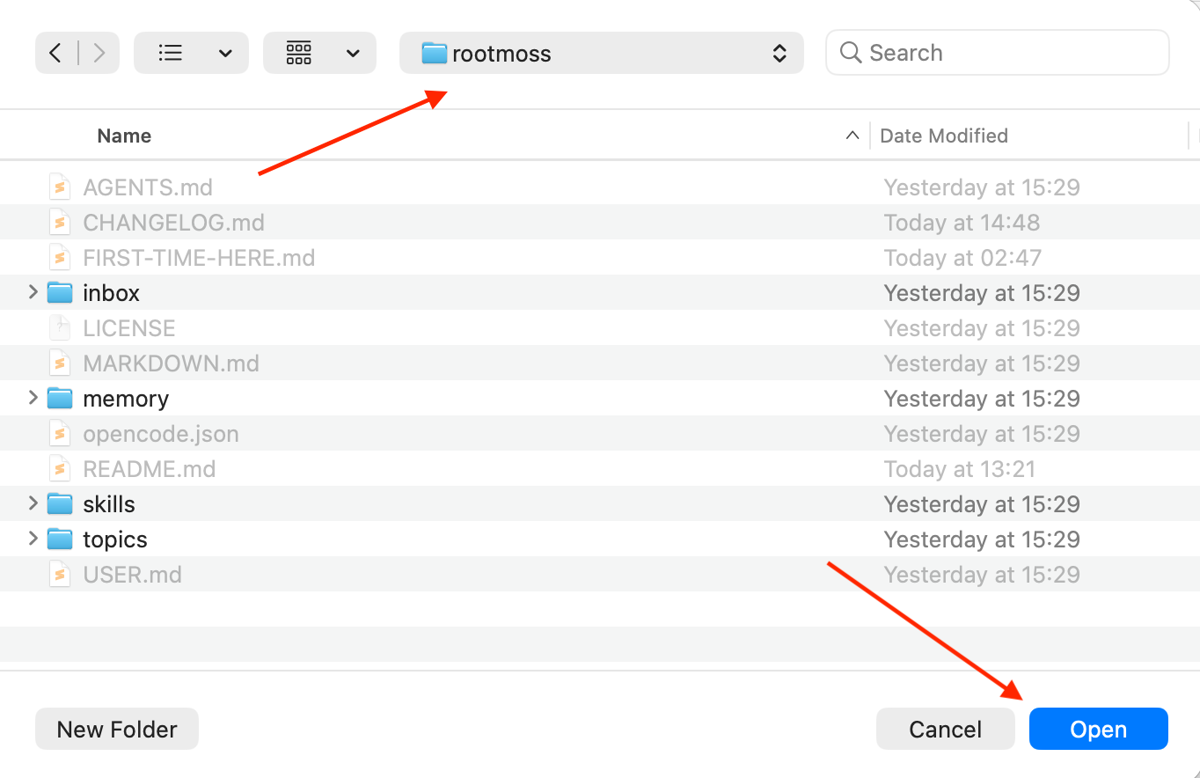The image size is (1200, 778).
Task: Click the LICENSE file icon
Action: [60, 328]
